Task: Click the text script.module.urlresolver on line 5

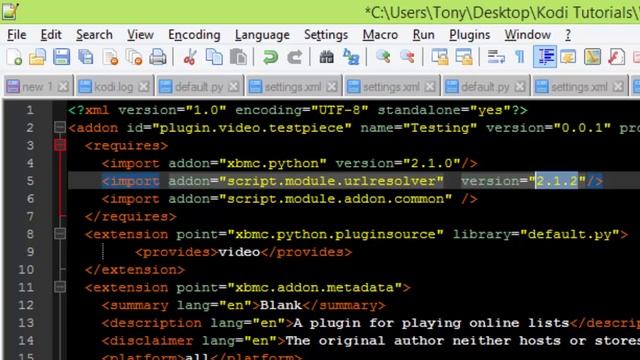Action: 331,181
